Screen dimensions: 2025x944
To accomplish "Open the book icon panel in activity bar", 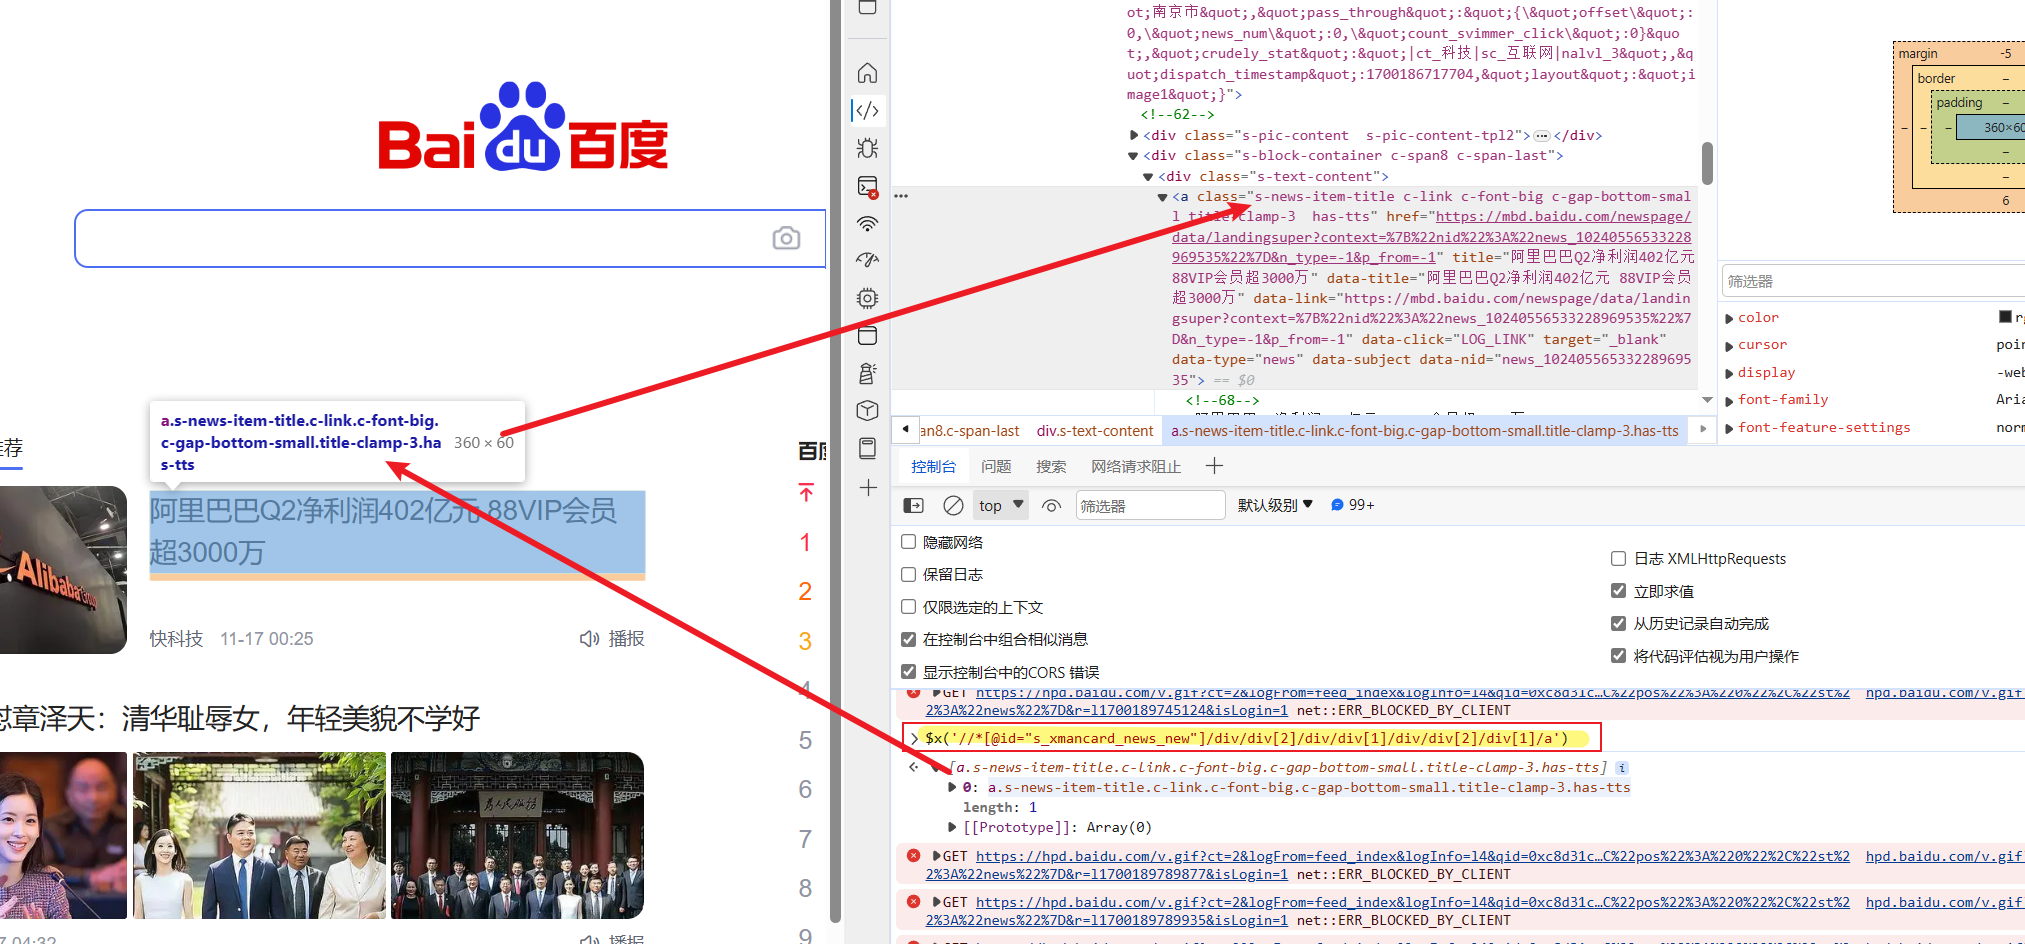I will point(868,448).
